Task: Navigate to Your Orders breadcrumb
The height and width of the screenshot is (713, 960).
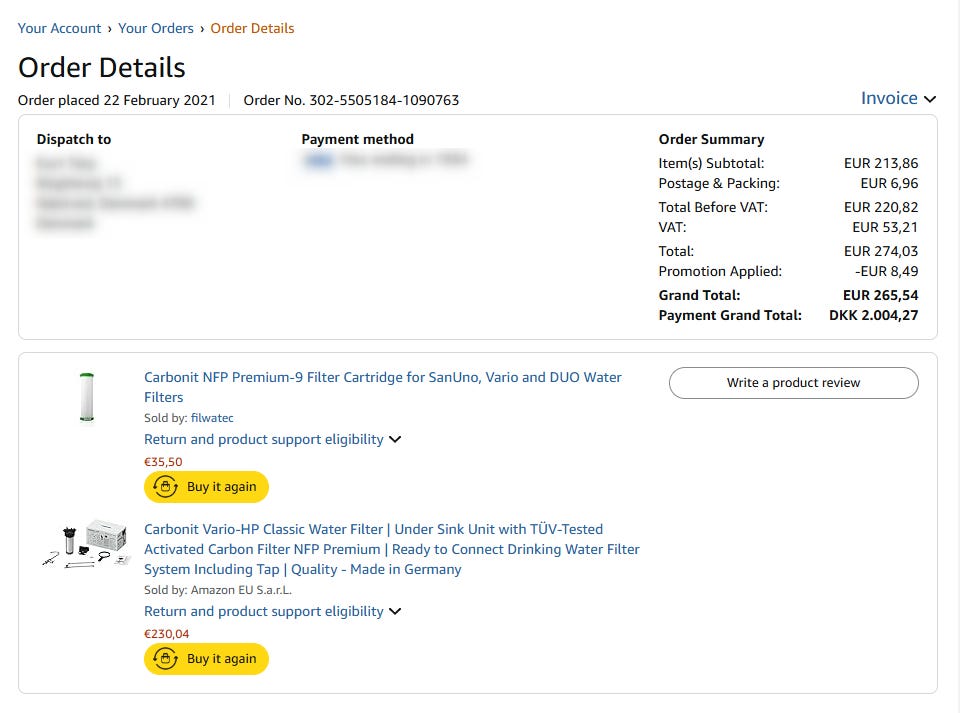Action: [156, 28]
